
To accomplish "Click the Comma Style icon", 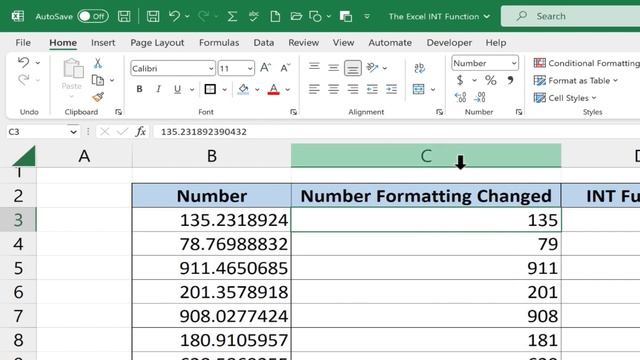I will (510, 80).
